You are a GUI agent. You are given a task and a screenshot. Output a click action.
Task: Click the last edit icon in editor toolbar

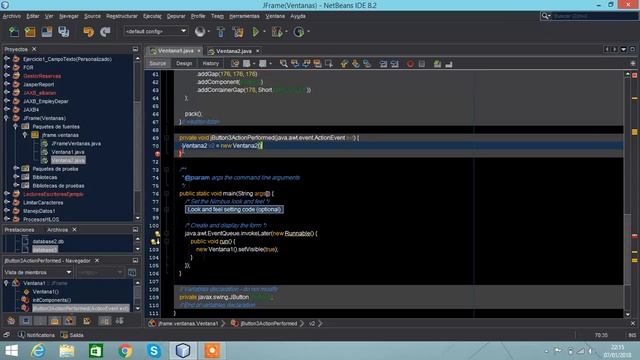pos(235,63)
